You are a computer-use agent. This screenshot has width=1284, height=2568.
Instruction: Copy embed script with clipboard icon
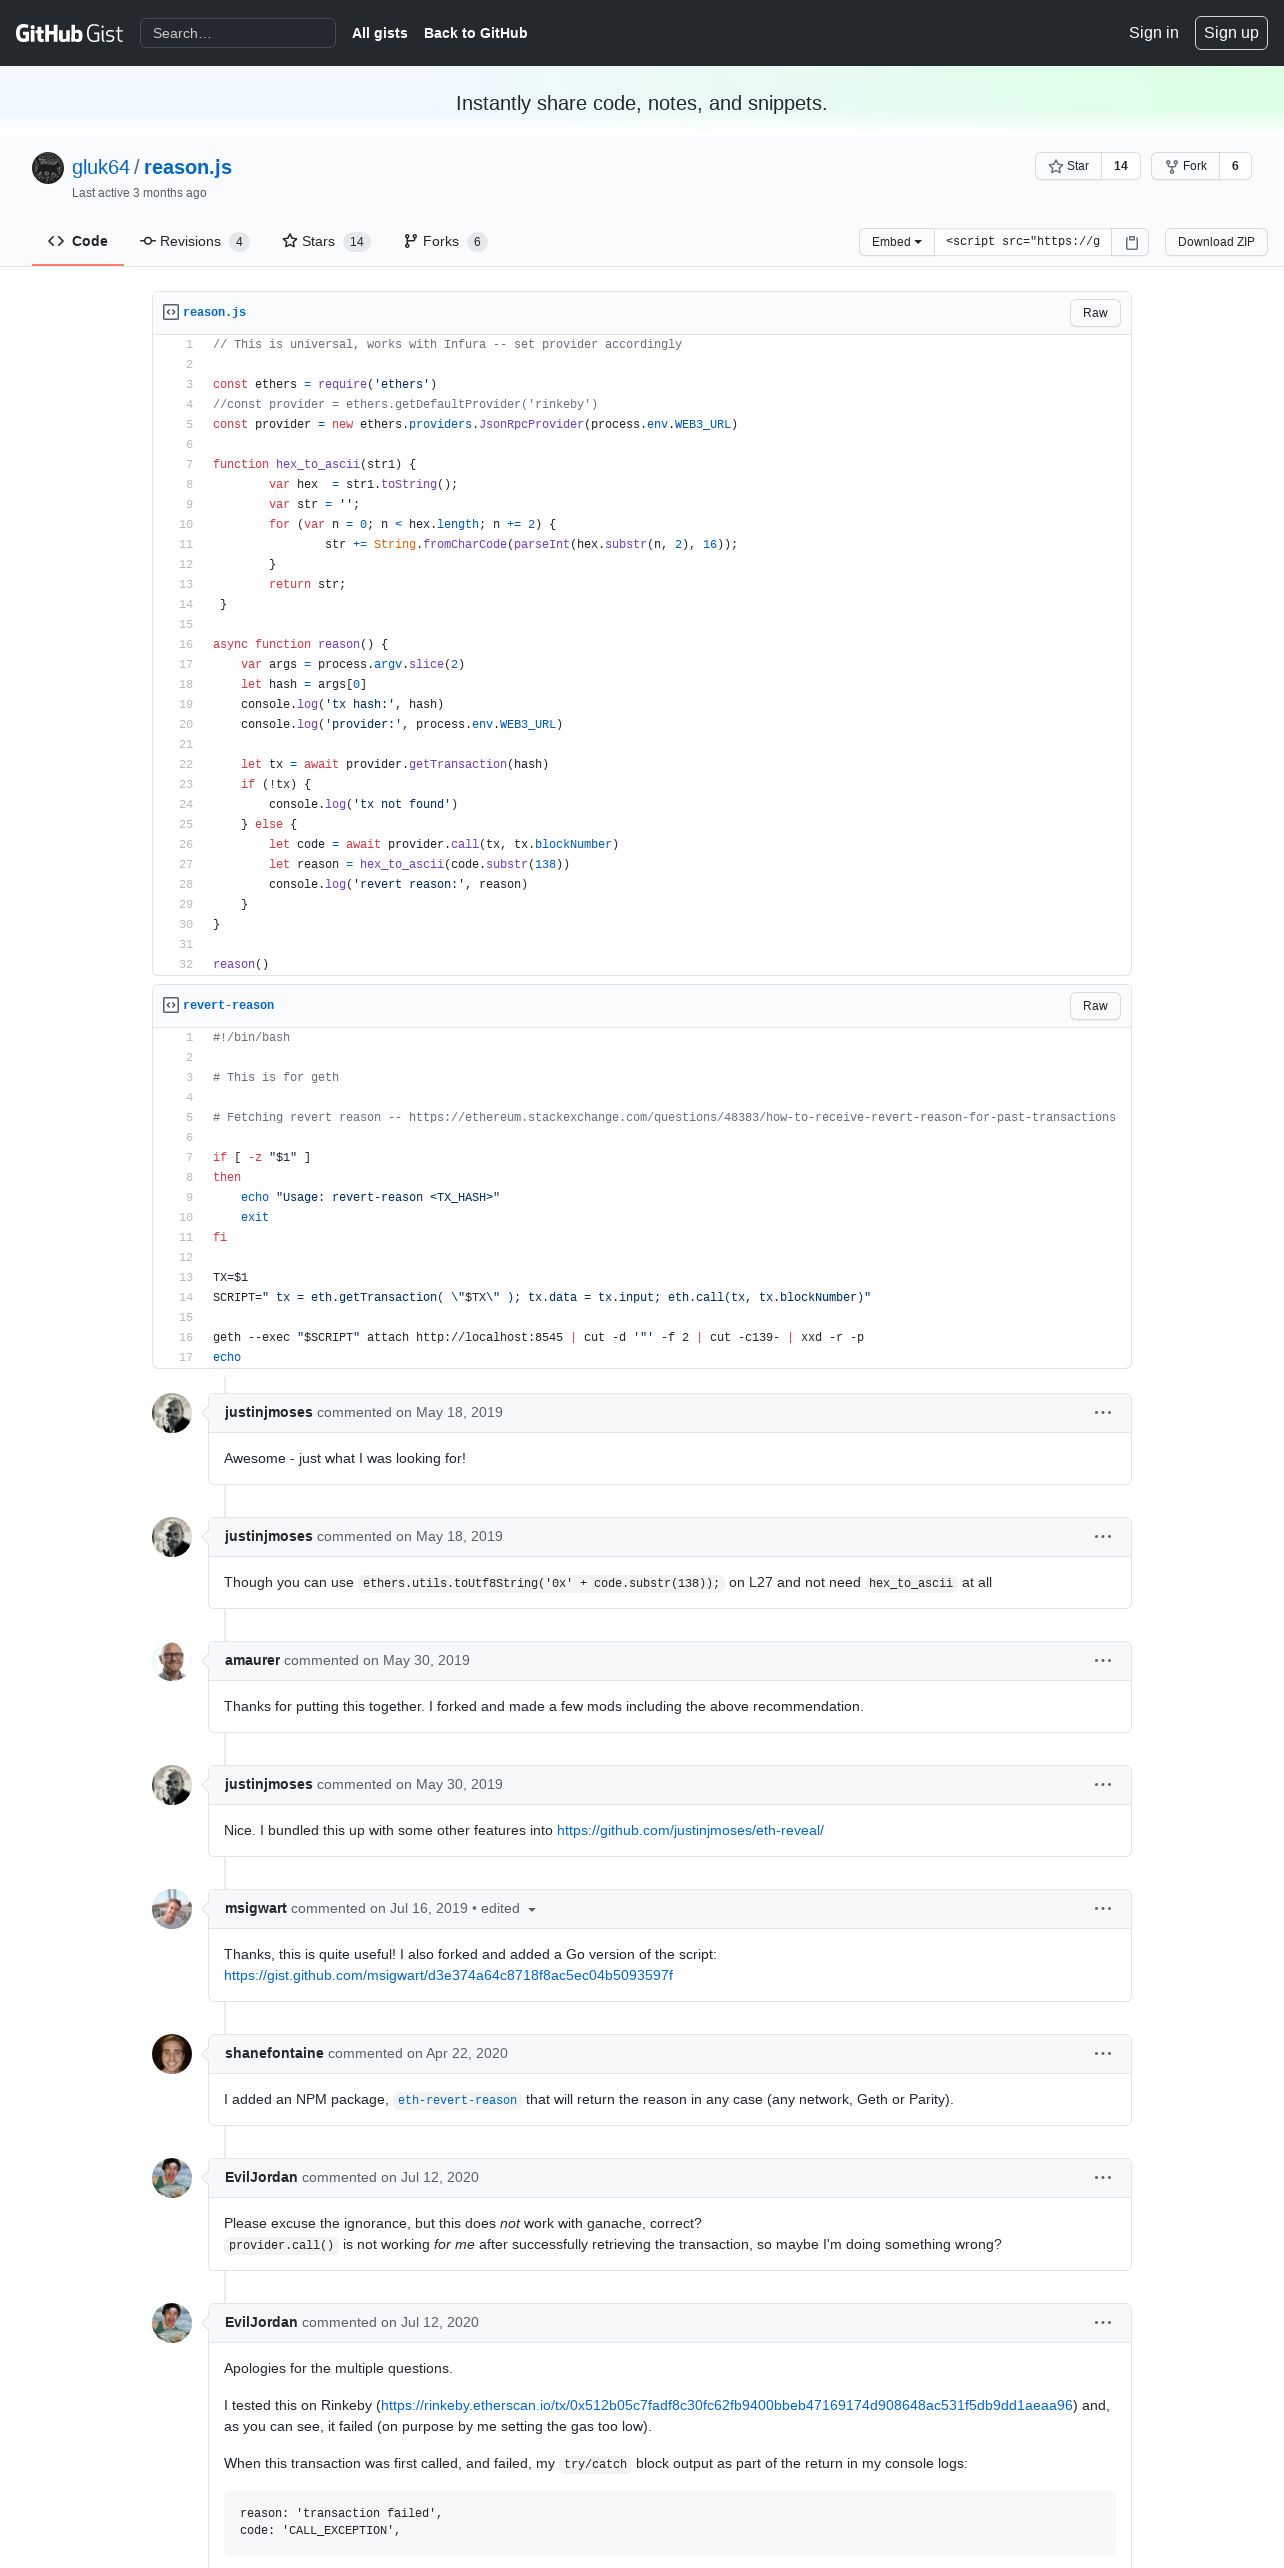(x=1131, y=242)
